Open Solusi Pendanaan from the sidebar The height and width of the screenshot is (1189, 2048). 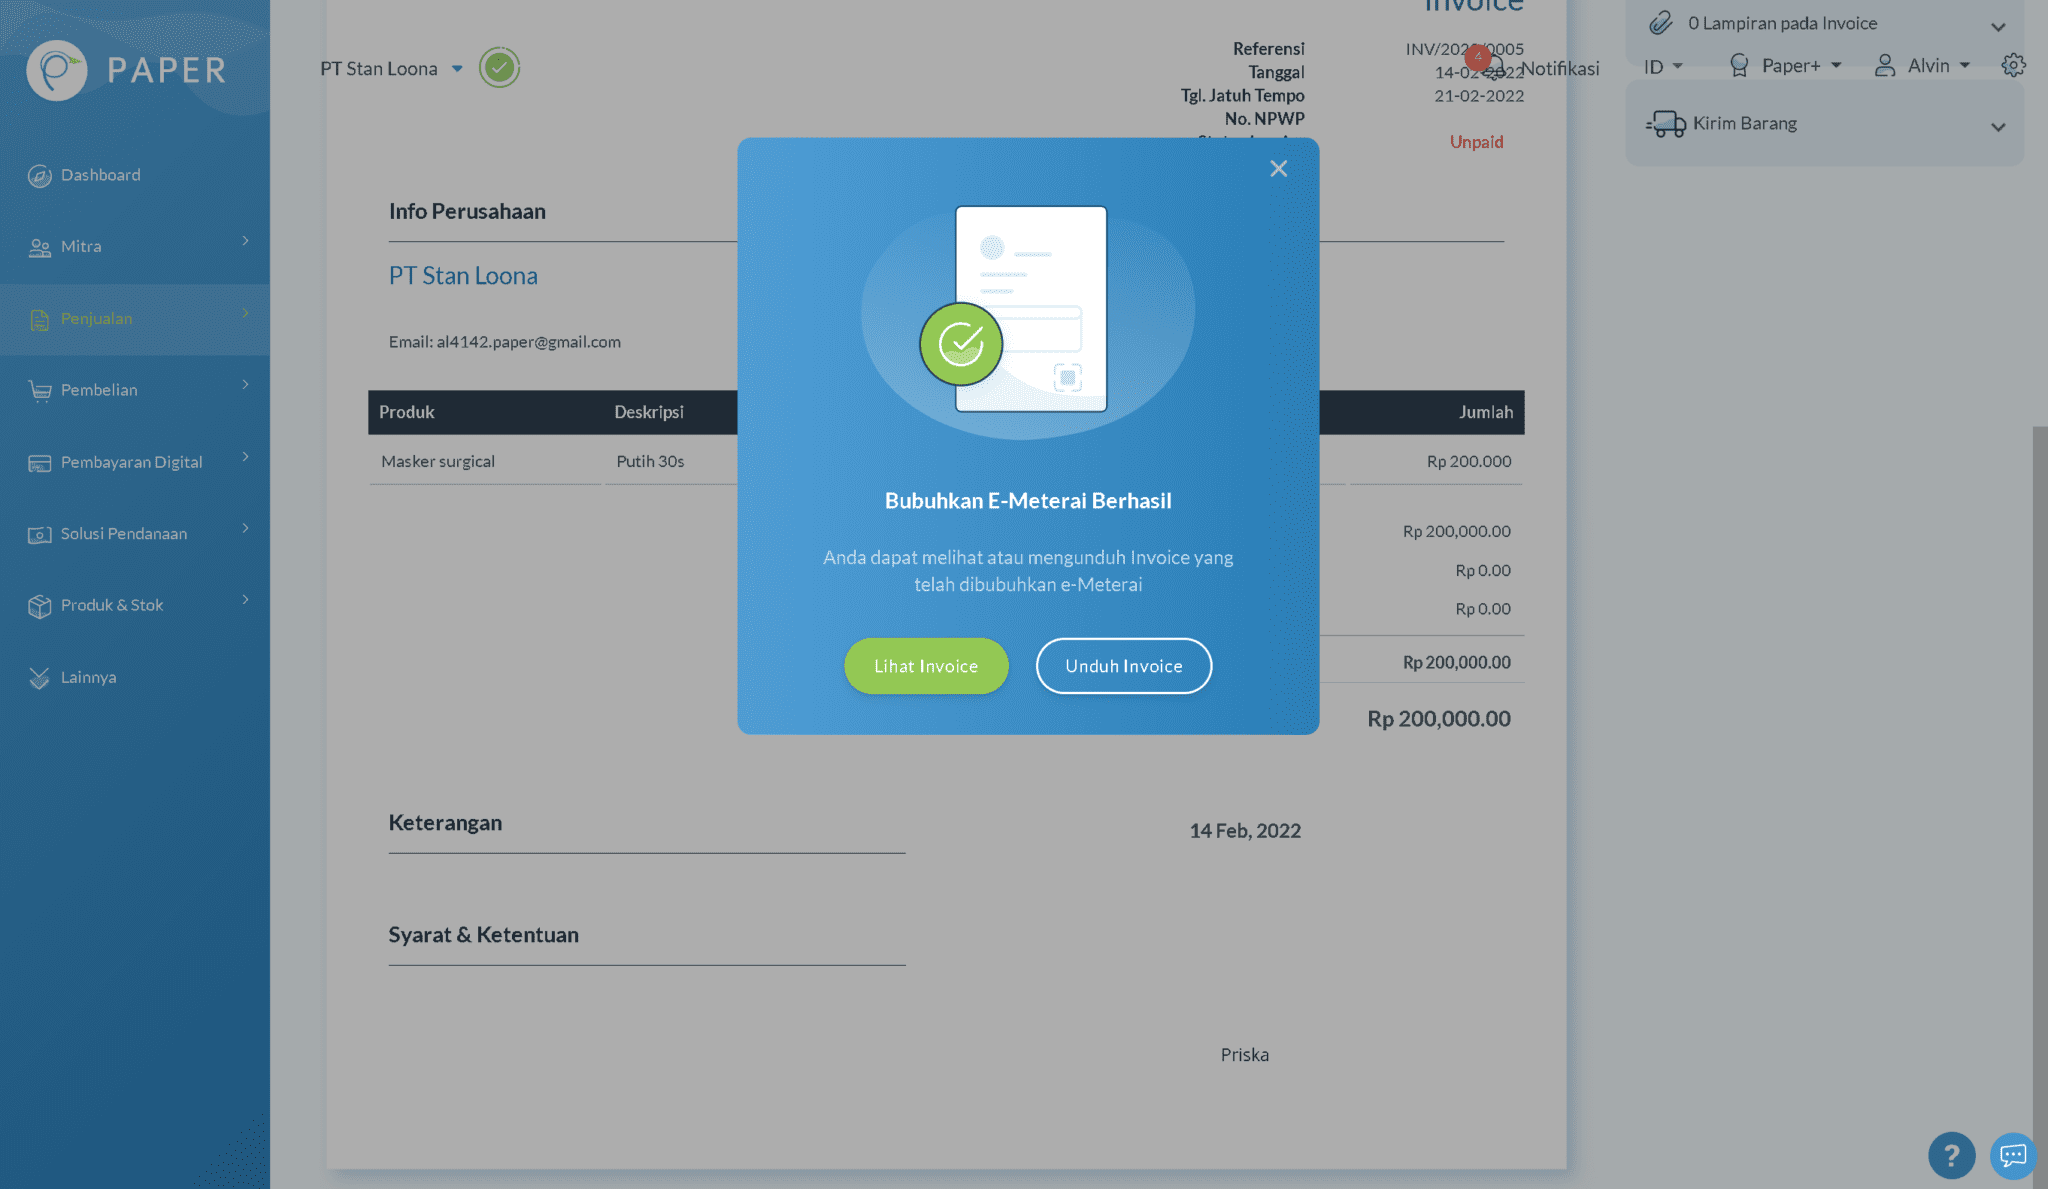click(125, 533)
